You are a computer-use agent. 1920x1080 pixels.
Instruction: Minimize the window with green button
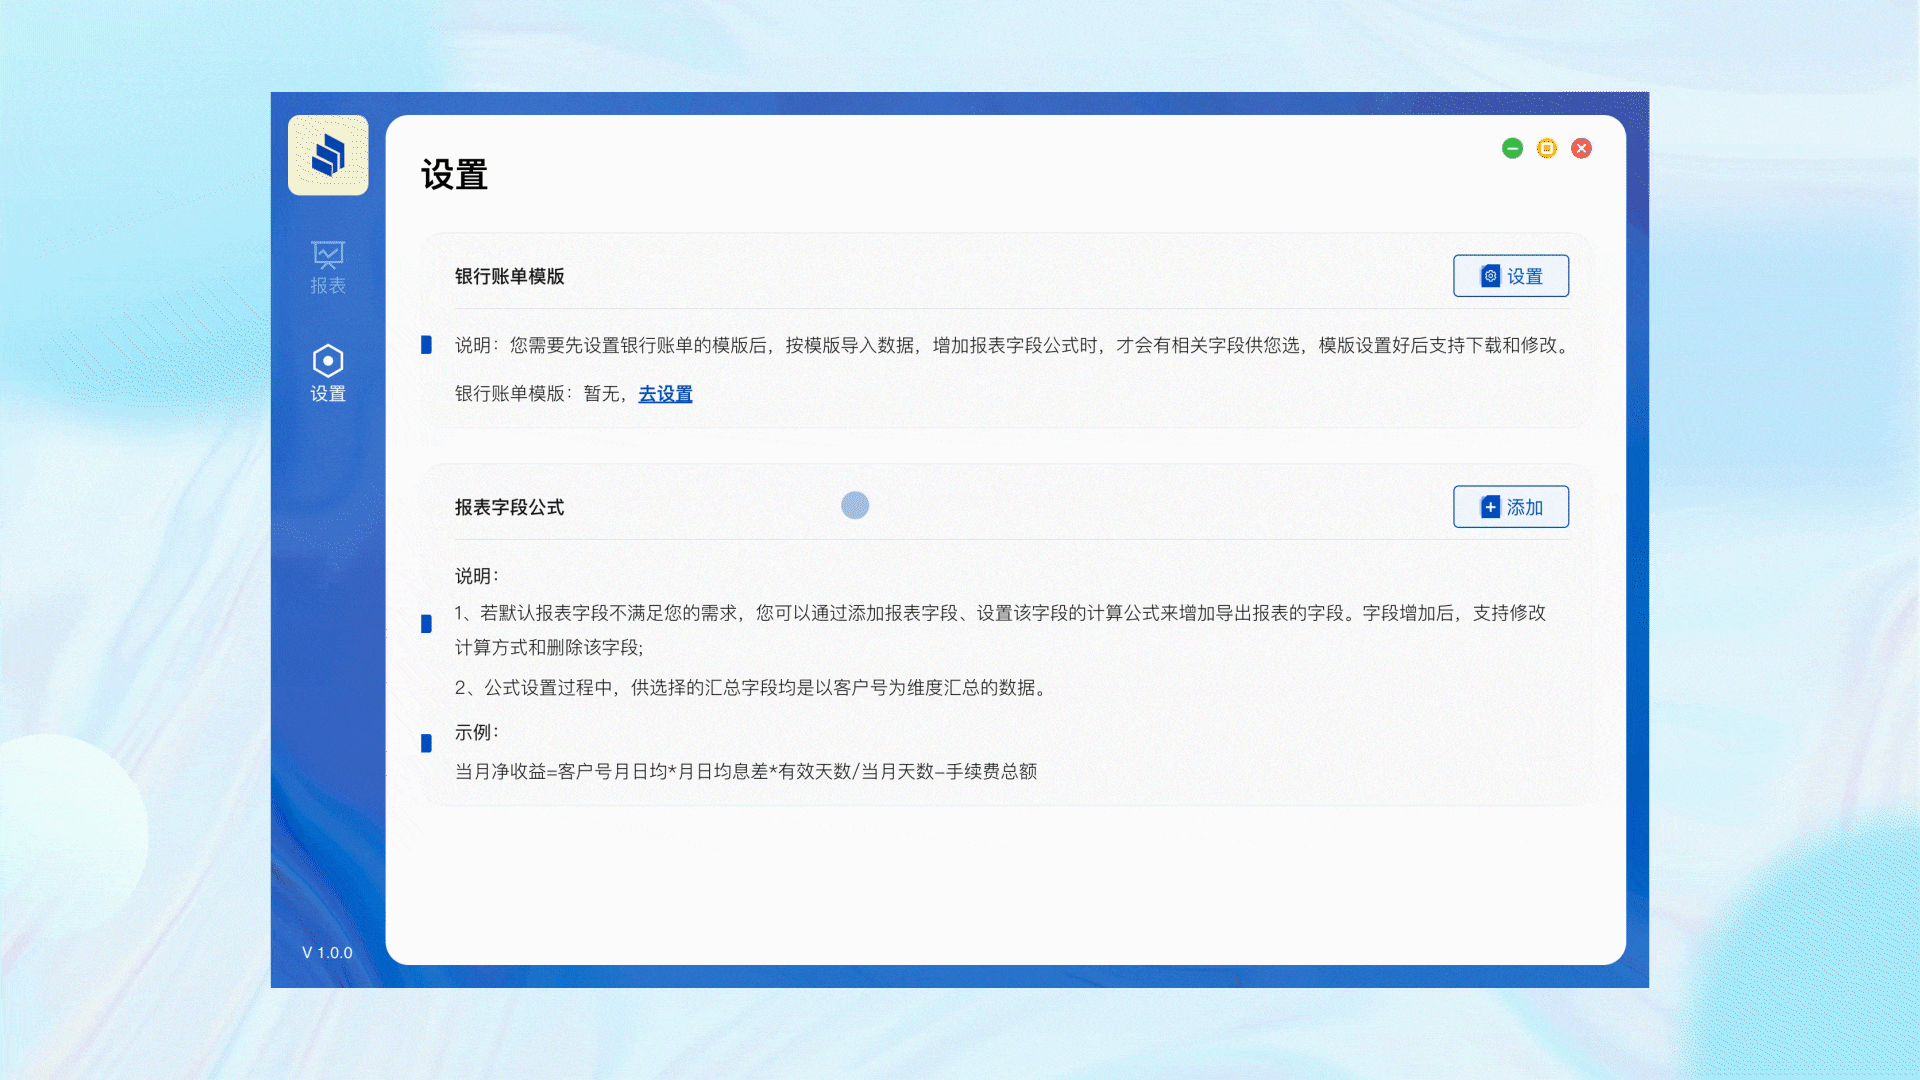click(1512, 148)
